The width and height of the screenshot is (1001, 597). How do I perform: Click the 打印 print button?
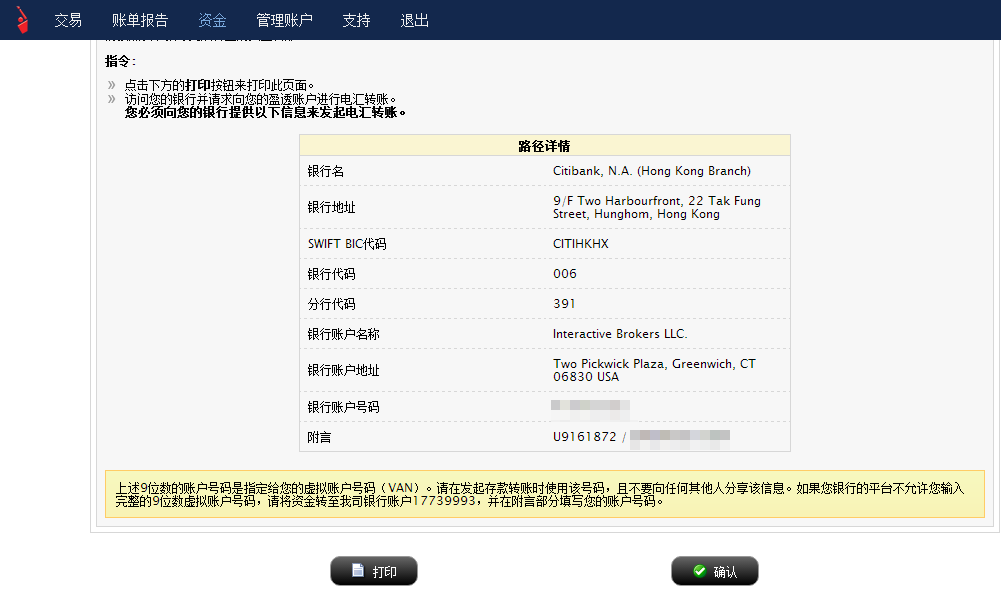click(x=373, y=571)
